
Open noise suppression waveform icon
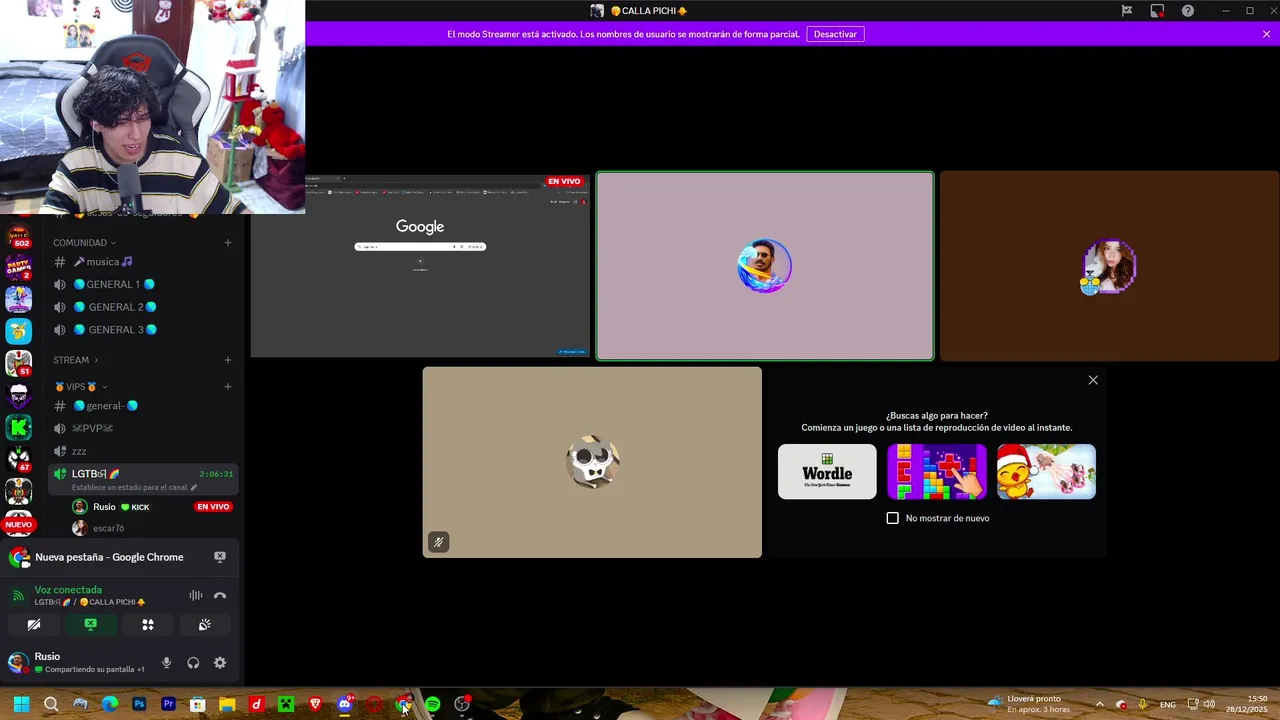[196, 595]
